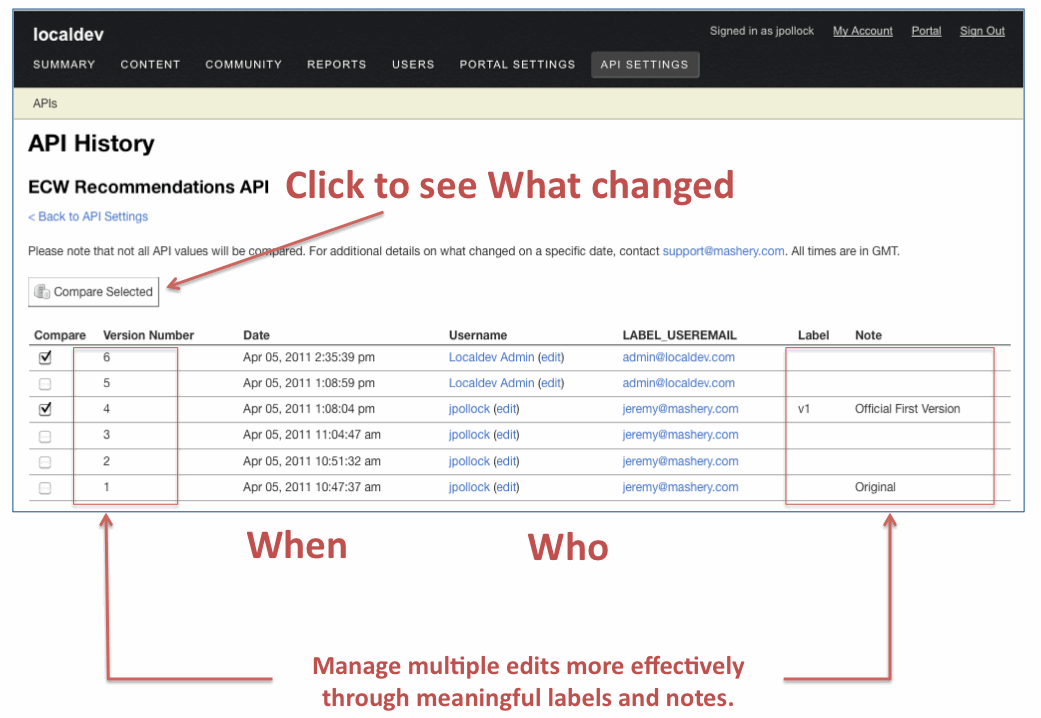Open jpollock user for version 4
This screenshot has width=1041, height=718.
pyautogui.click(x=469, y=409)
